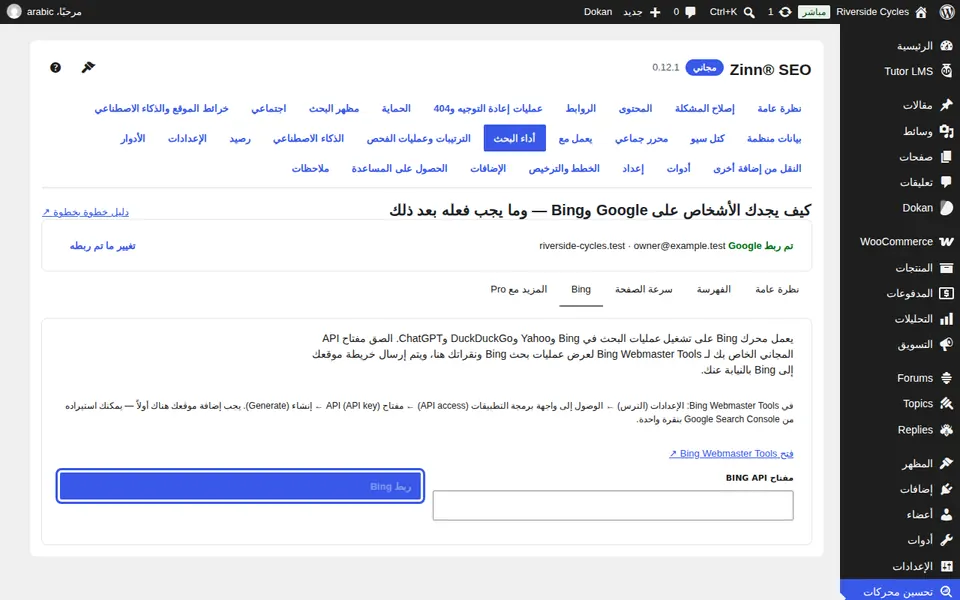Click the مقالات pin icon in sidebar
Viewport: 960px width, 600px height.
[x=947, y=105]
